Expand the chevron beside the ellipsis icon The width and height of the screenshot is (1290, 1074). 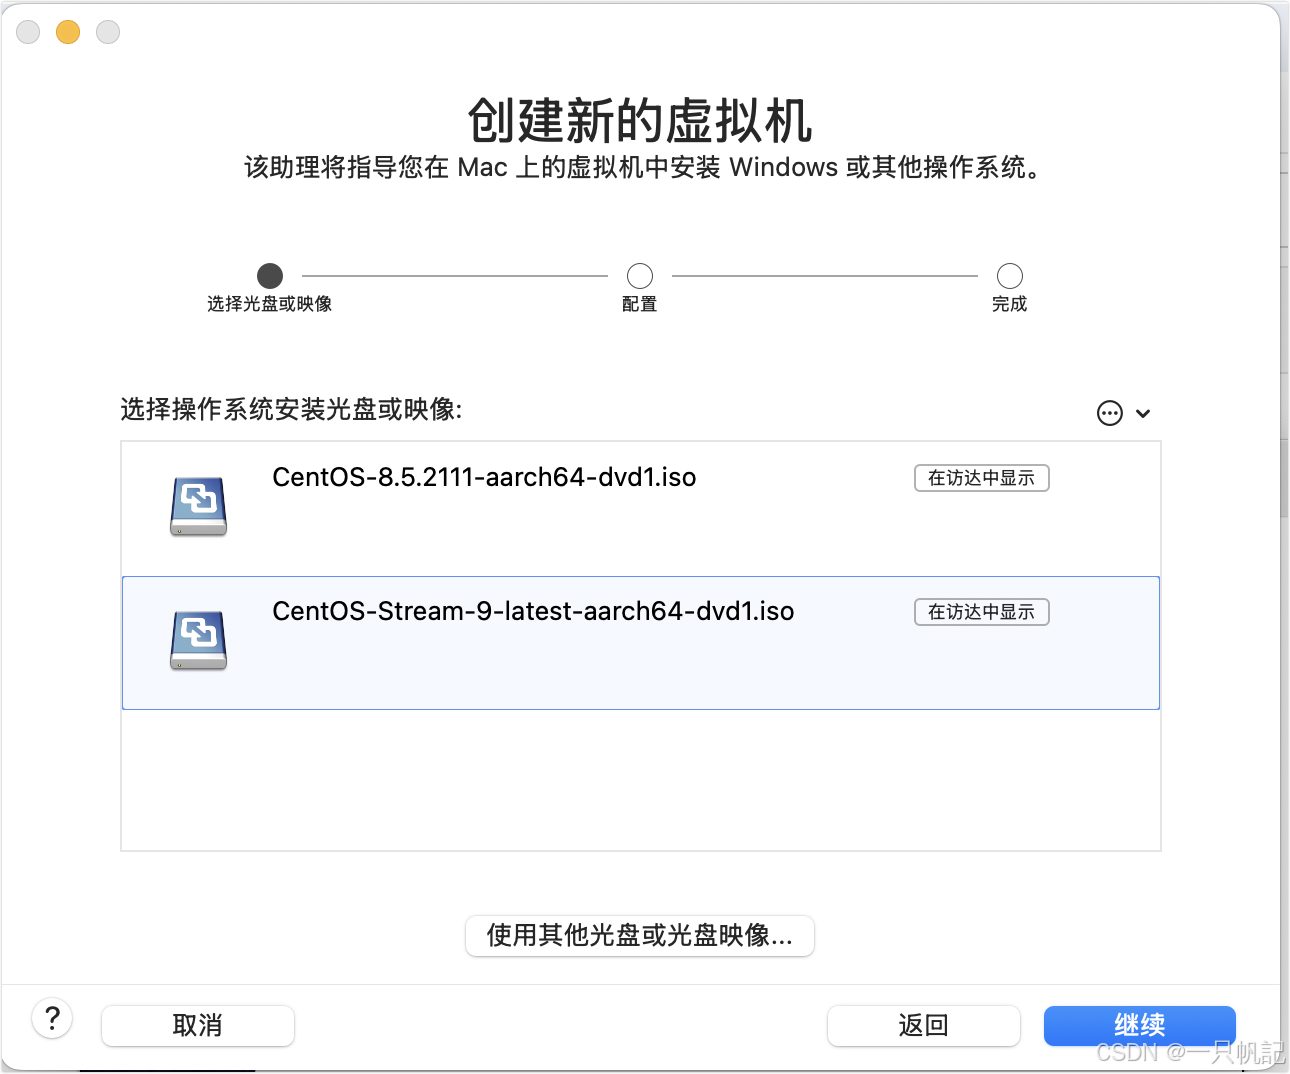[1143, 413]
